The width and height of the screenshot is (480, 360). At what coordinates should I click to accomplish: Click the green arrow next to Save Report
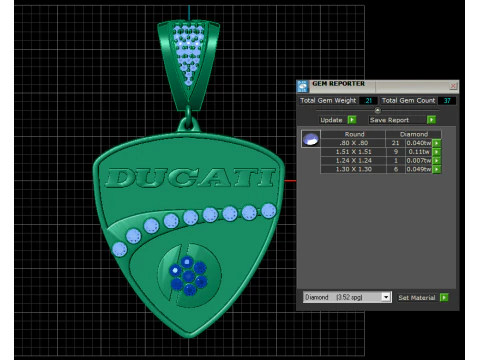click(431, 120)
